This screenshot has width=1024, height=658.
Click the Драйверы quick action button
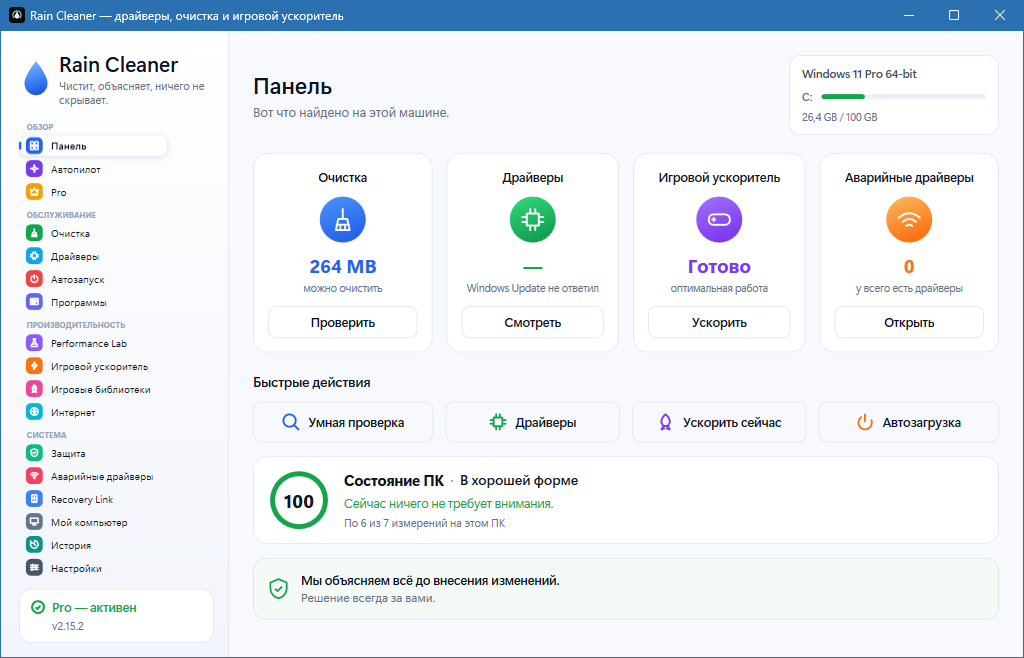pos(533,422)
